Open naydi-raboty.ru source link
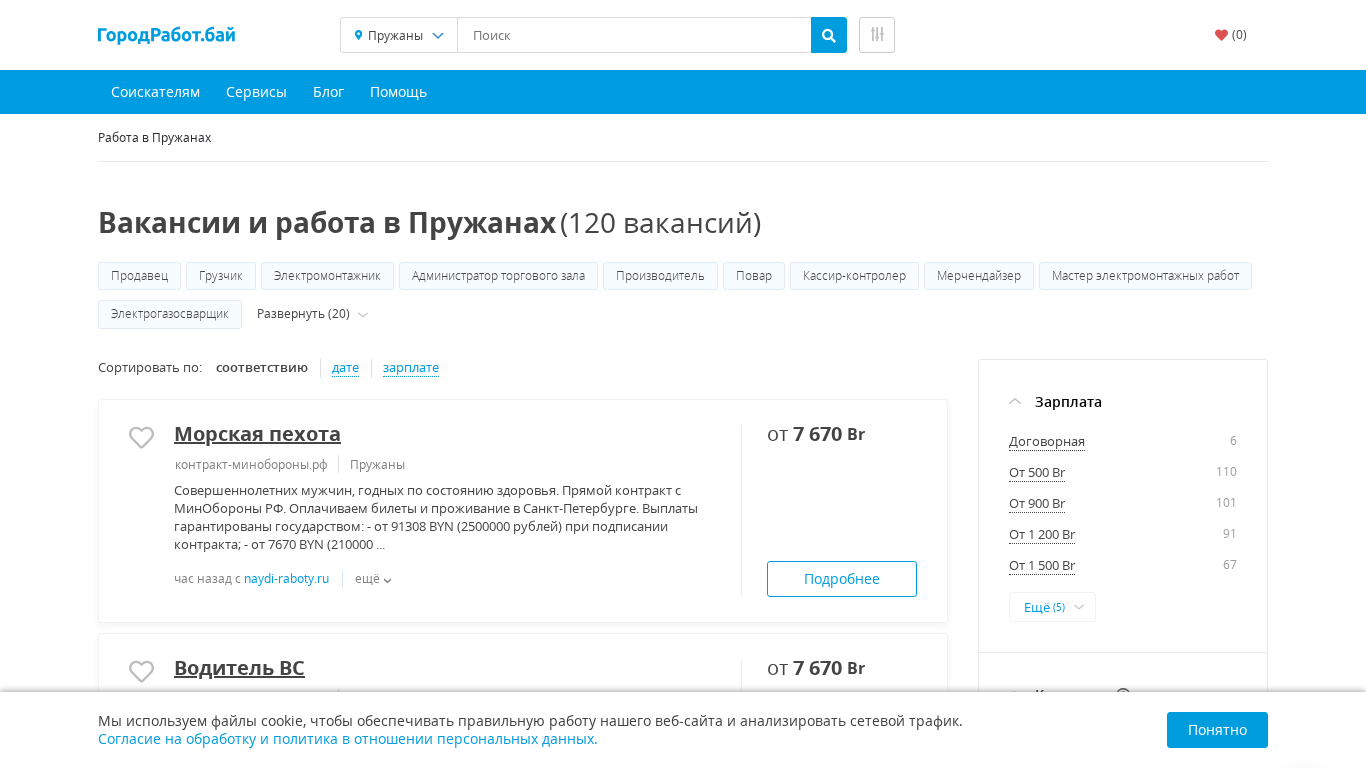 click(x=286, y=579)
